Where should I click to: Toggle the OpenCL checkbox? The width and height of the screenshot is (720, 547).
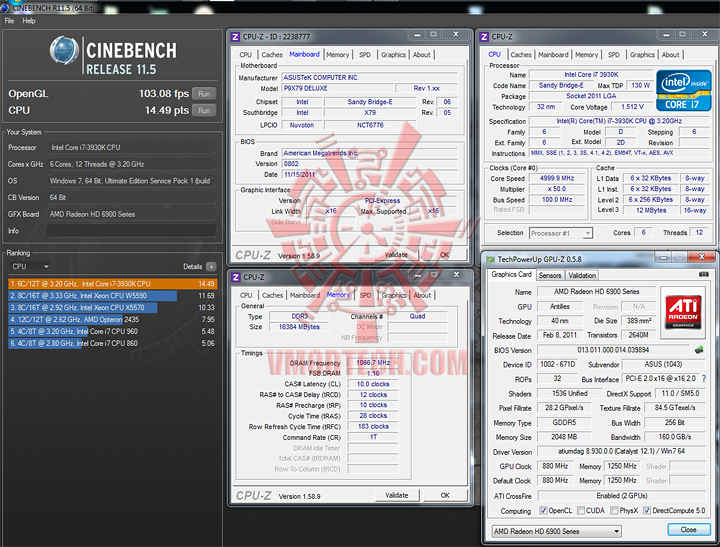[x=543, y=510]
